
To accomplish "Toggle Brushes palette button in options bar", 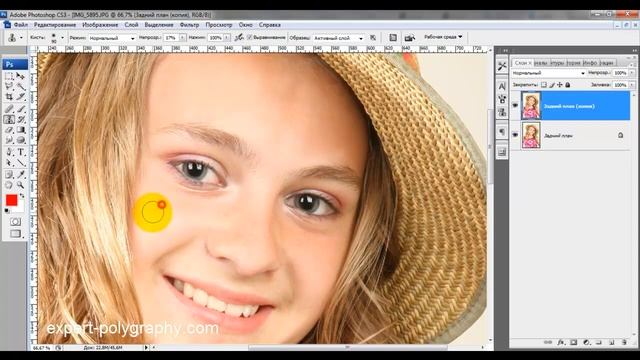I will pyautogui.click(x=393, y=38).
